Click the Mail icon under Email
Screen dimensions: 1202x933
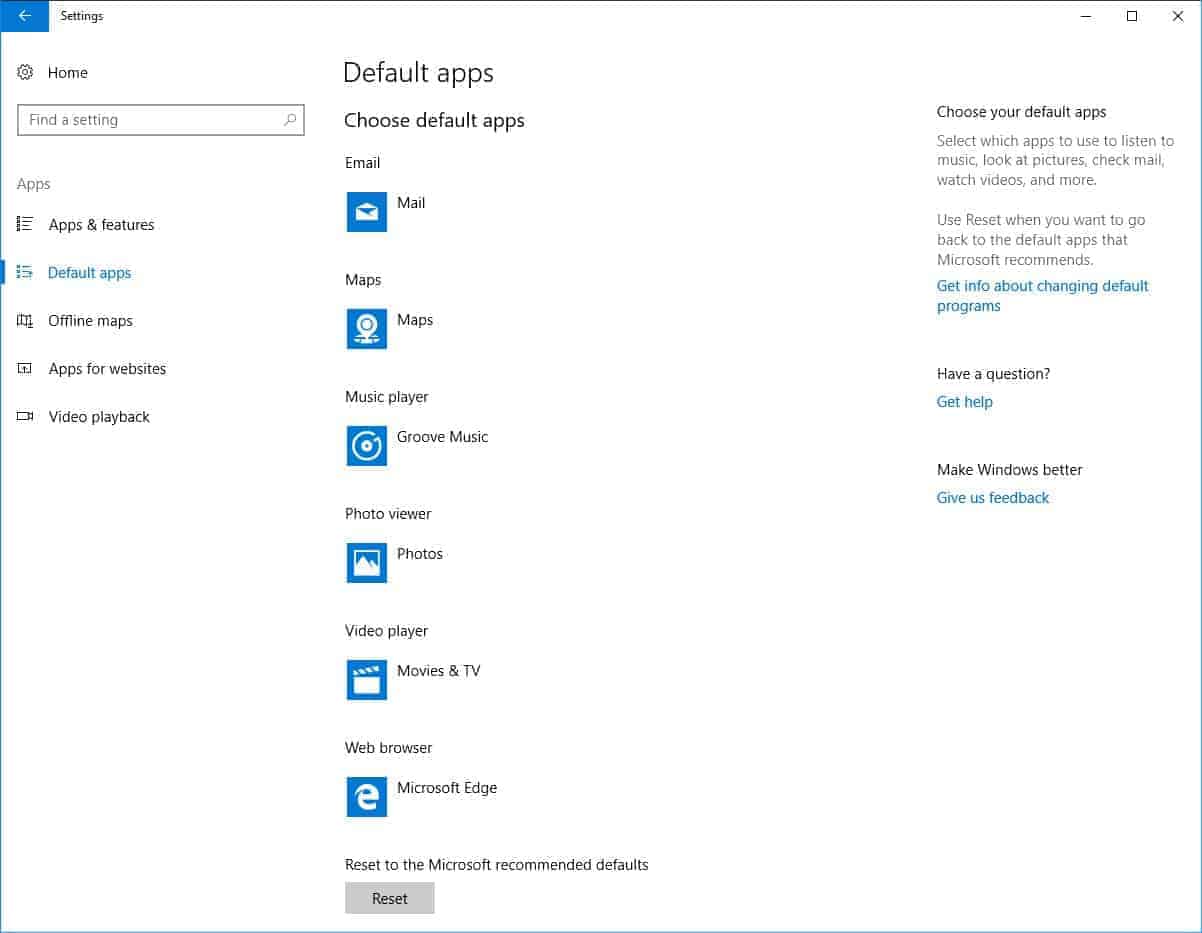[x=366, y=212]
